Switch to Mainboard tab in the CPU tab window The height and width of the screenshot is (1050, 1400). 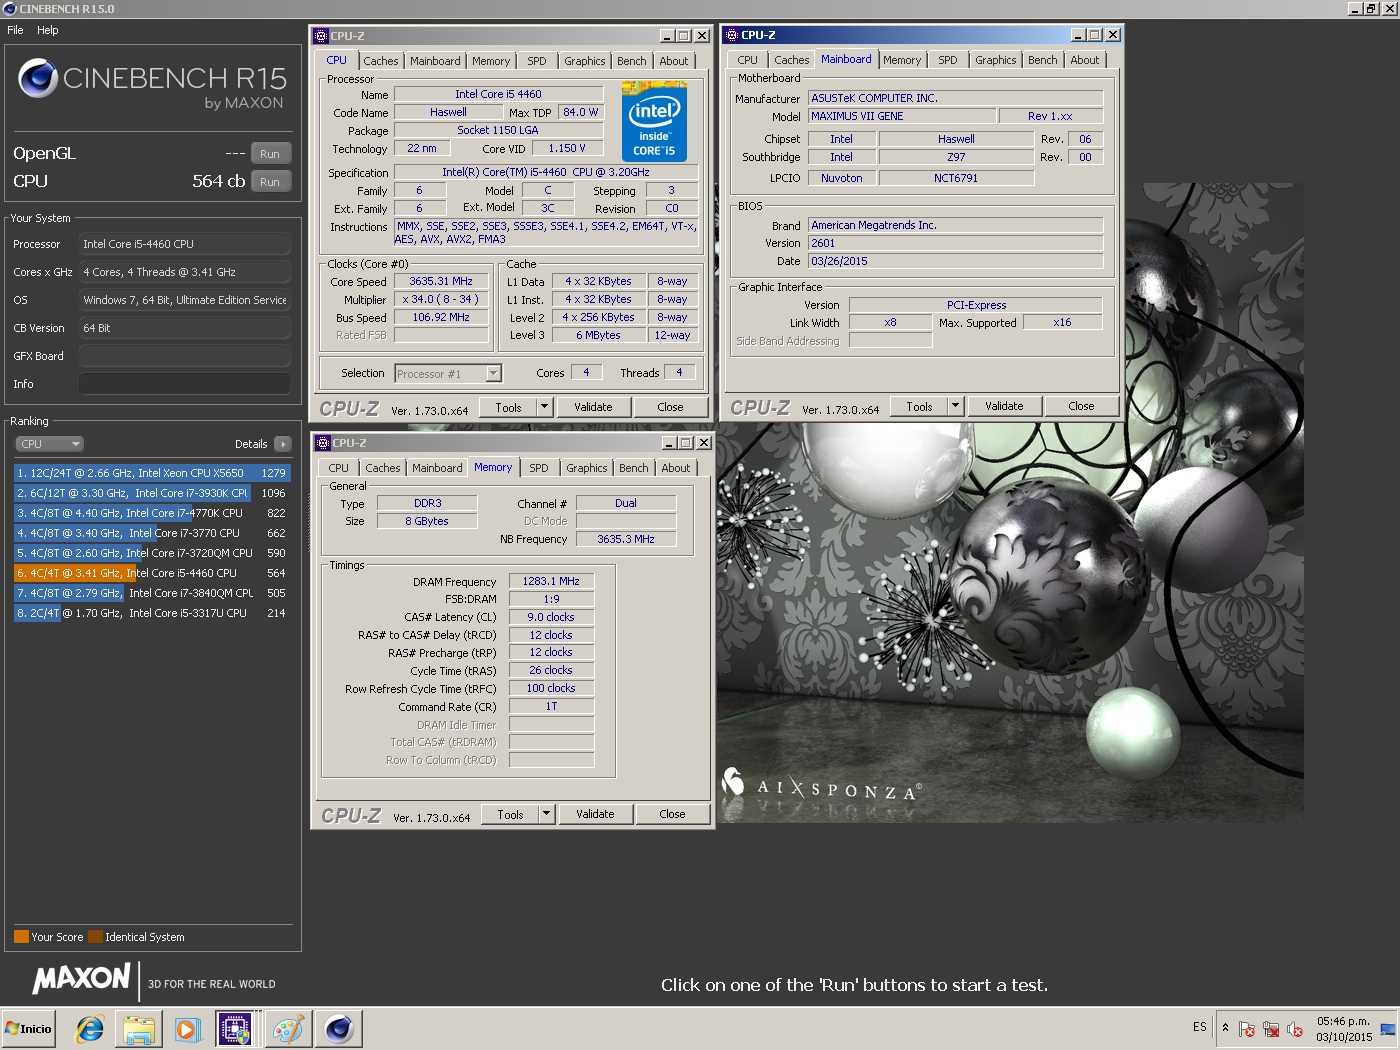point(436,61)
